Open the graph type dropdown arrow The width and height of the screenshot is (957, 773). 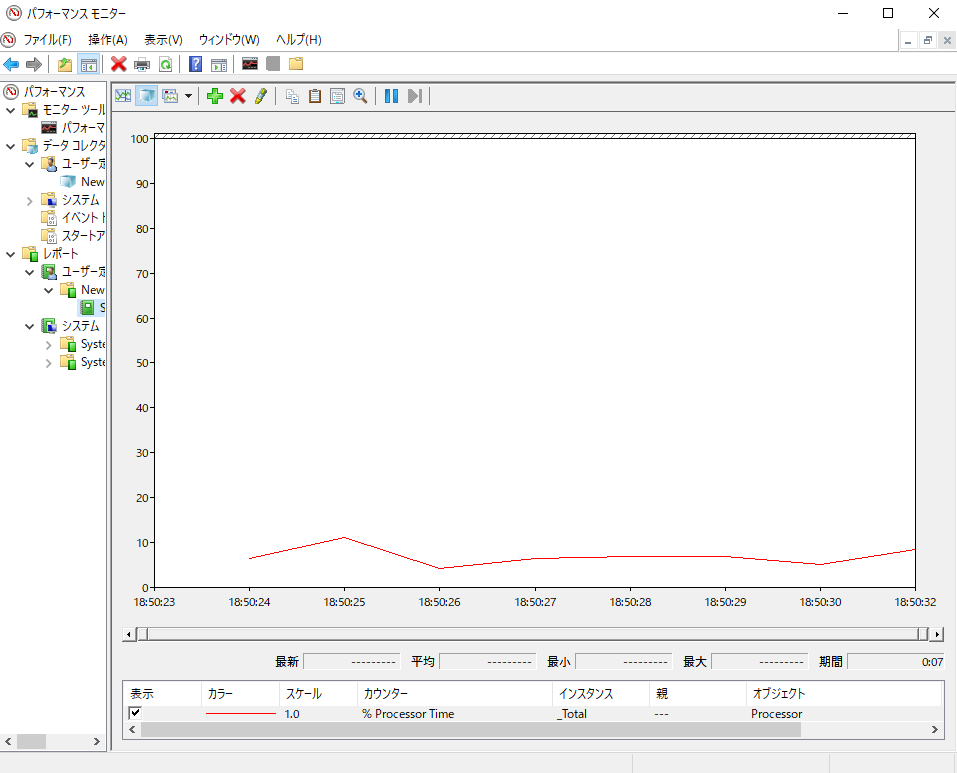pos(189,95)
